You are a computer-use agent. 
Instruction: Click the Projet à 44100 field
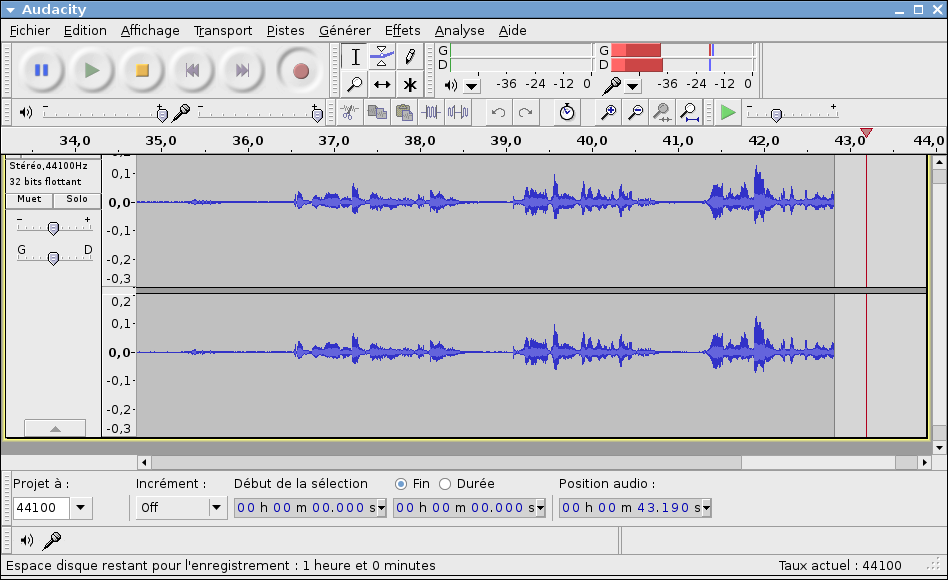pos(41,507)
